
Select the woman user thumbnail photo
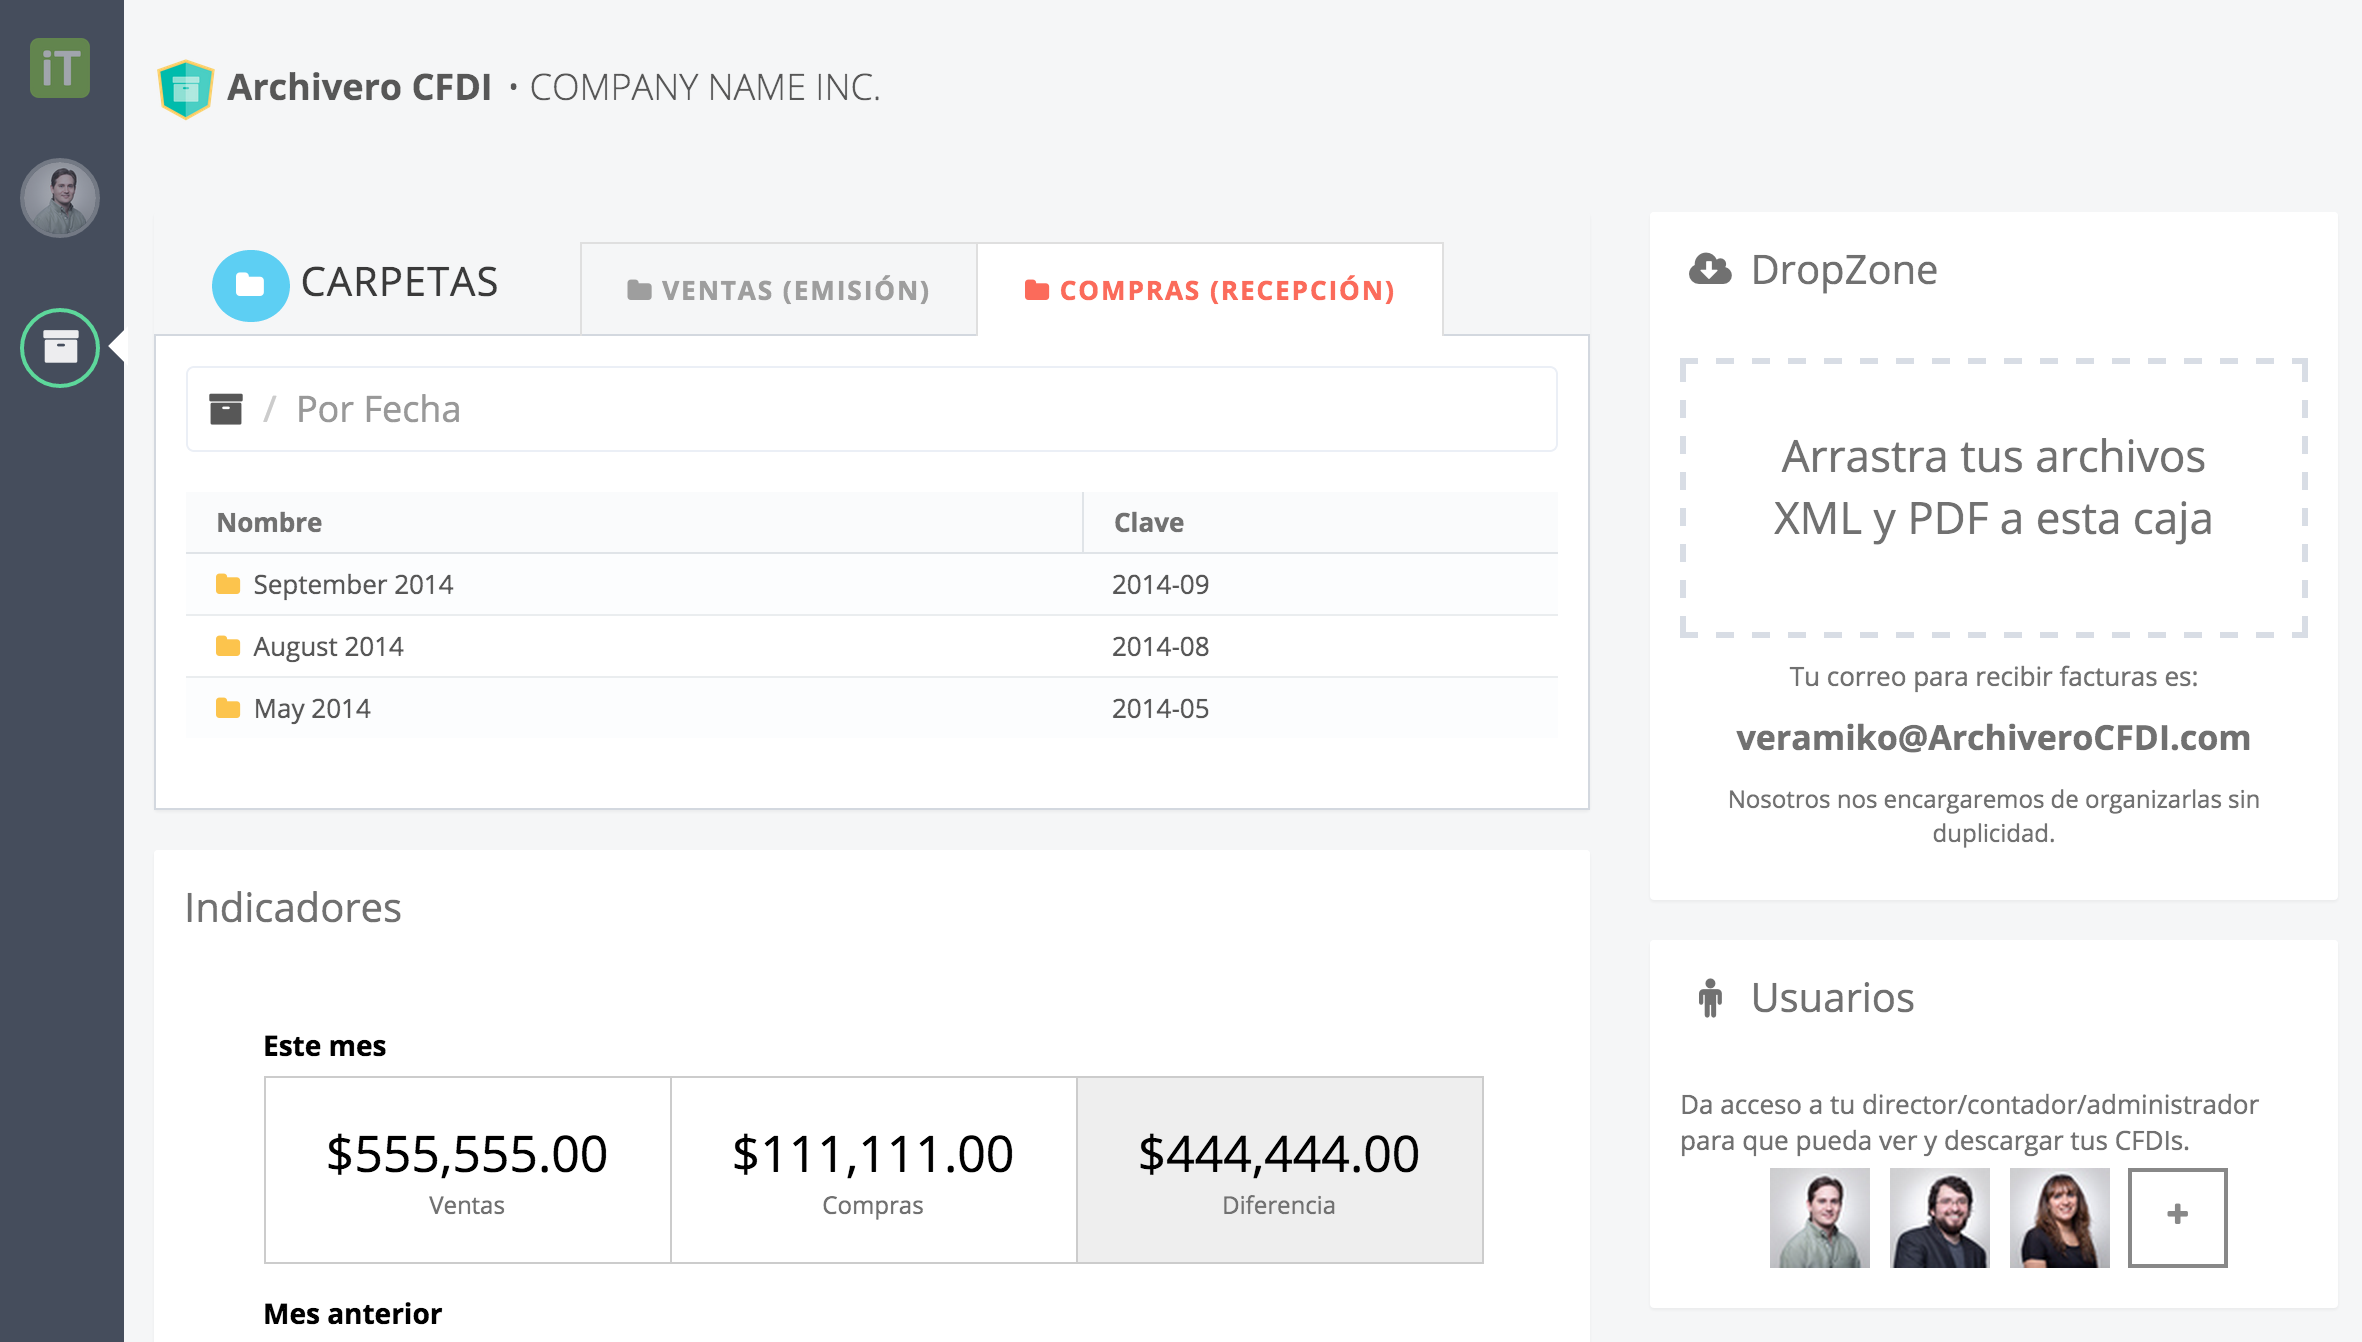(x=2059, y=1217)
